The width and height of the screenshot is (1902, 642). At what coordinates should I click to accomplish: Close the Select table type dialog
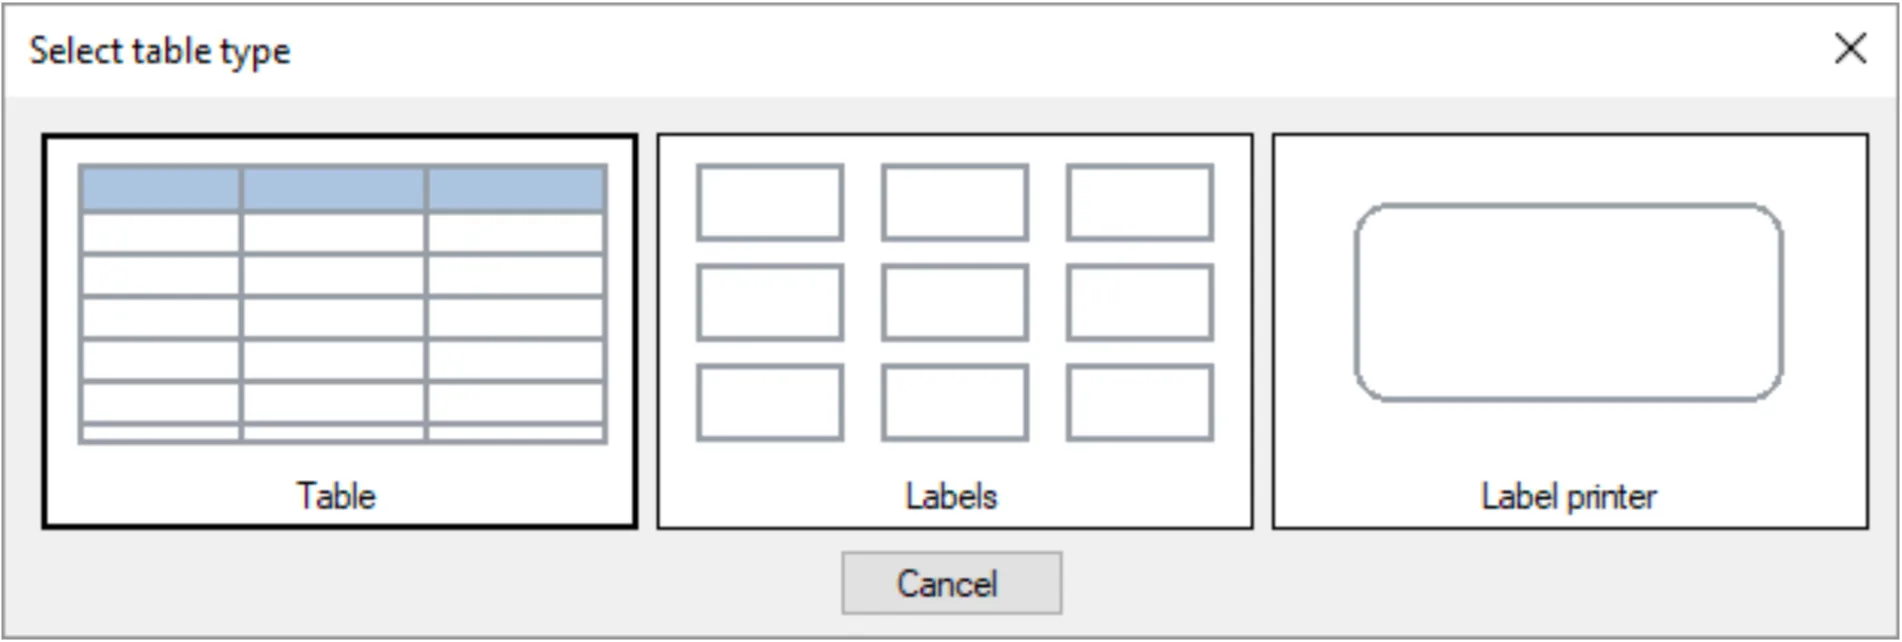(x=1850, y=48)
